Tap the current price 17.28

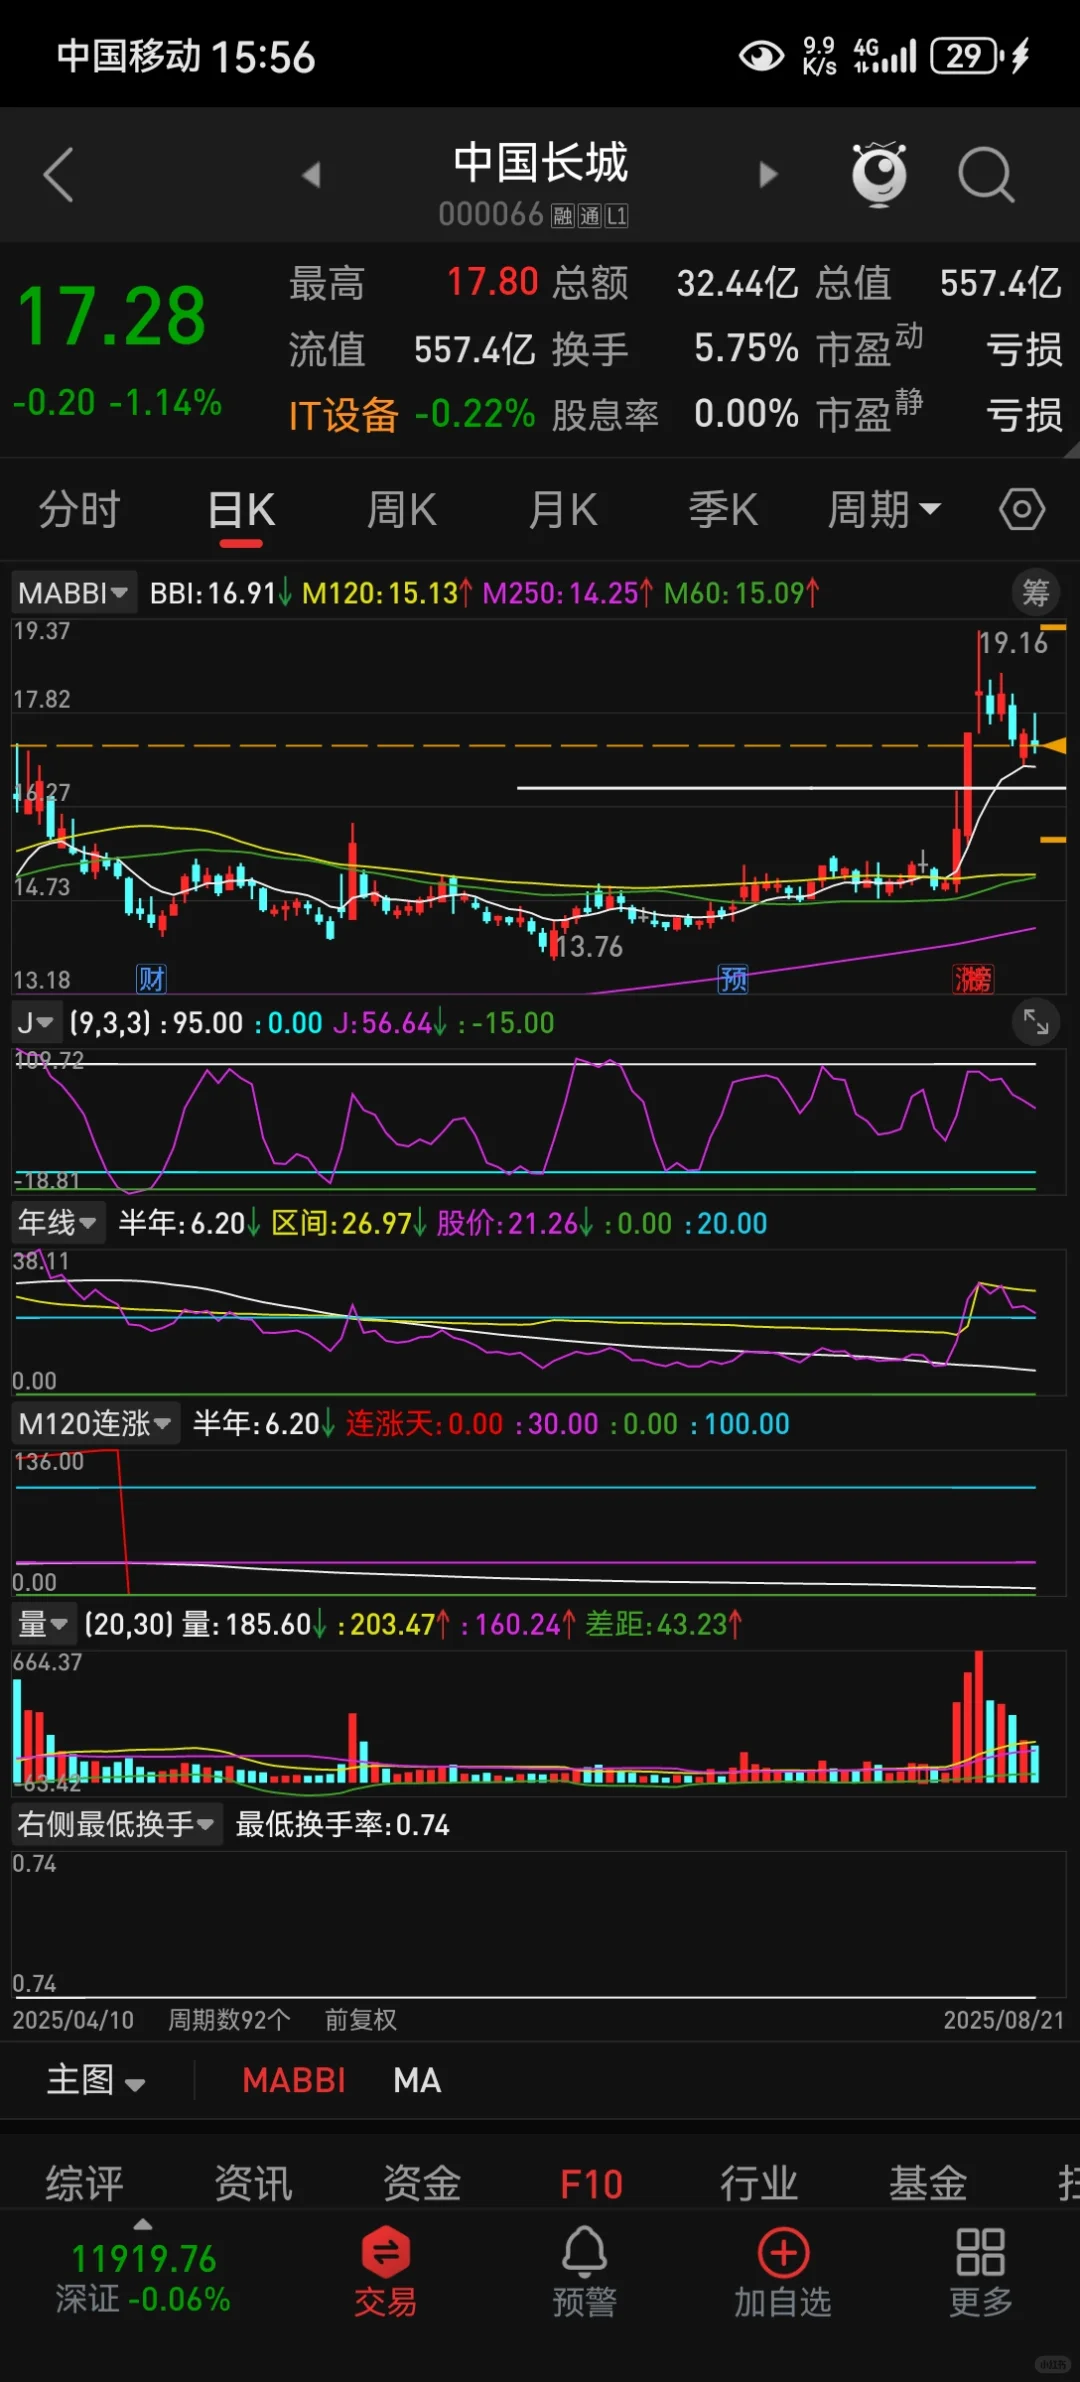[x=111, y=316]
